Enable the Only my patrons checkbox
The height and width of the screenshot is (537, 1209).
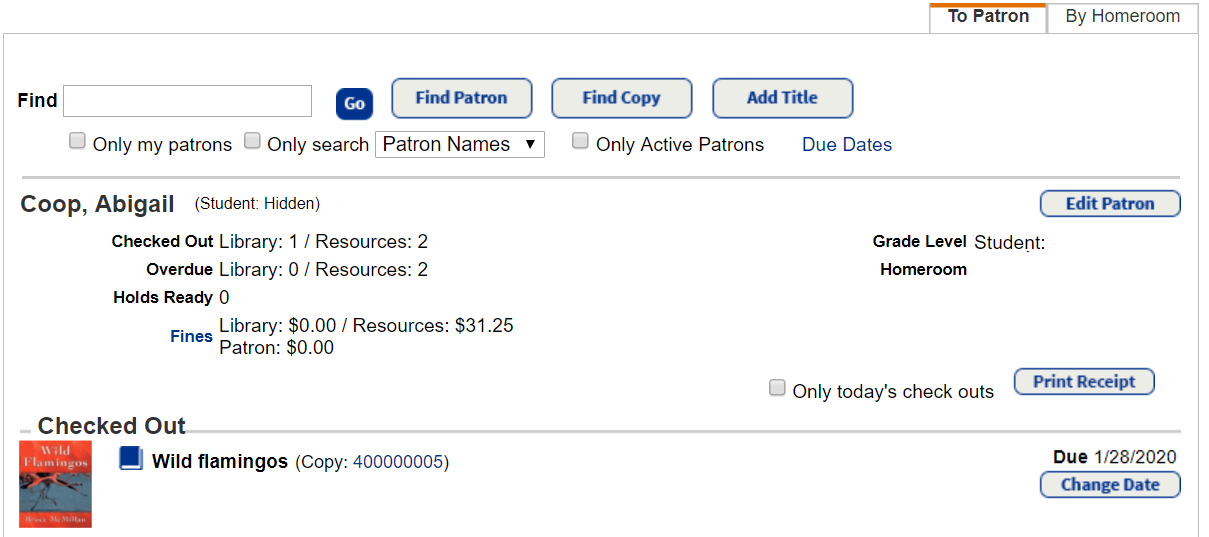point(77,142)
